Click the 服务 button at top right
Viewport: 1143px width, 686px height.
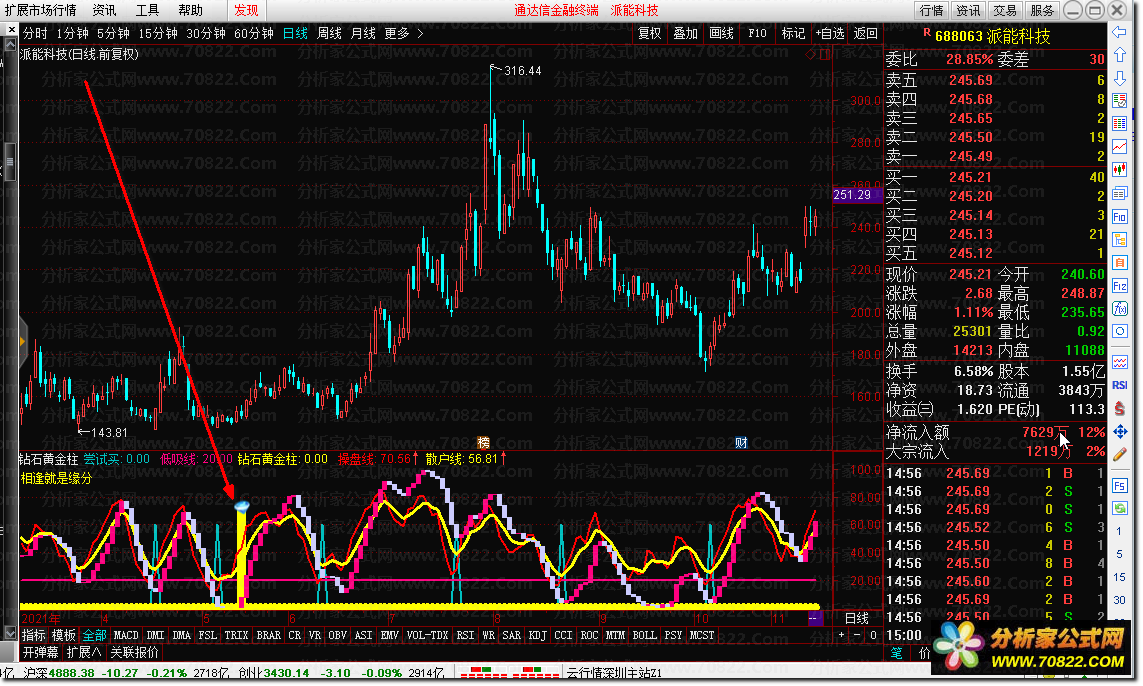point(1042,10)
